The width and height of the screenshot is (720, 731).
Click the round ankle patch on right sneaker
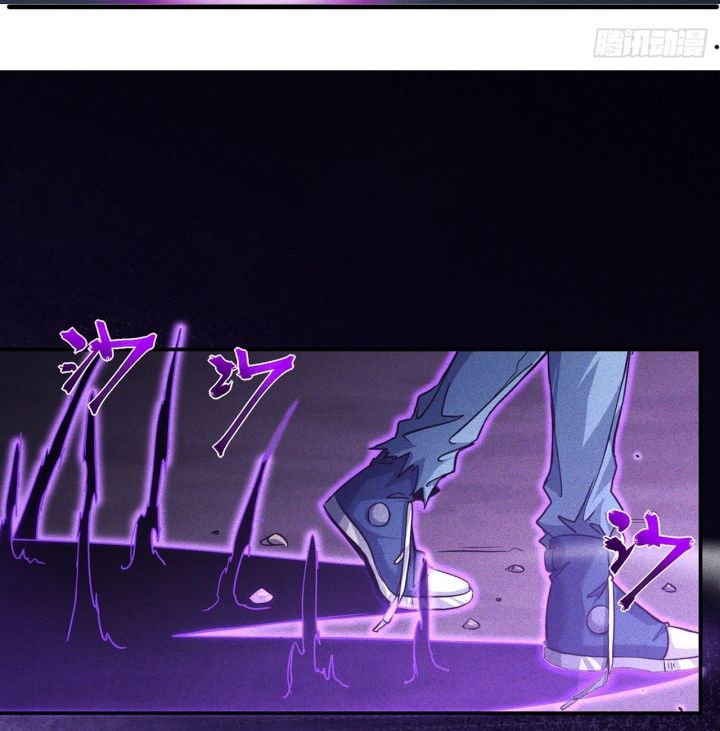598,618
